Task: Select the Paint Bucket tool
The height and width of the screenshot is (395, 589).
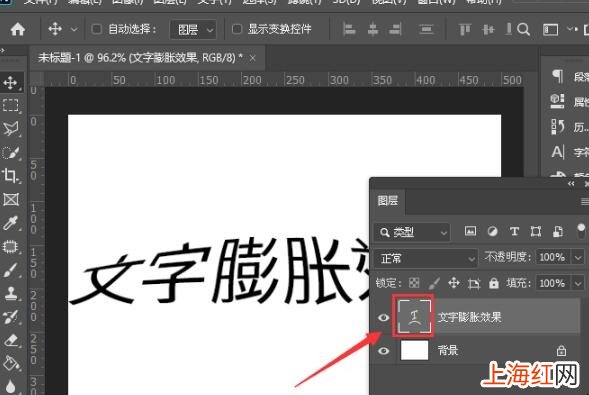Action: click(10, 363)
